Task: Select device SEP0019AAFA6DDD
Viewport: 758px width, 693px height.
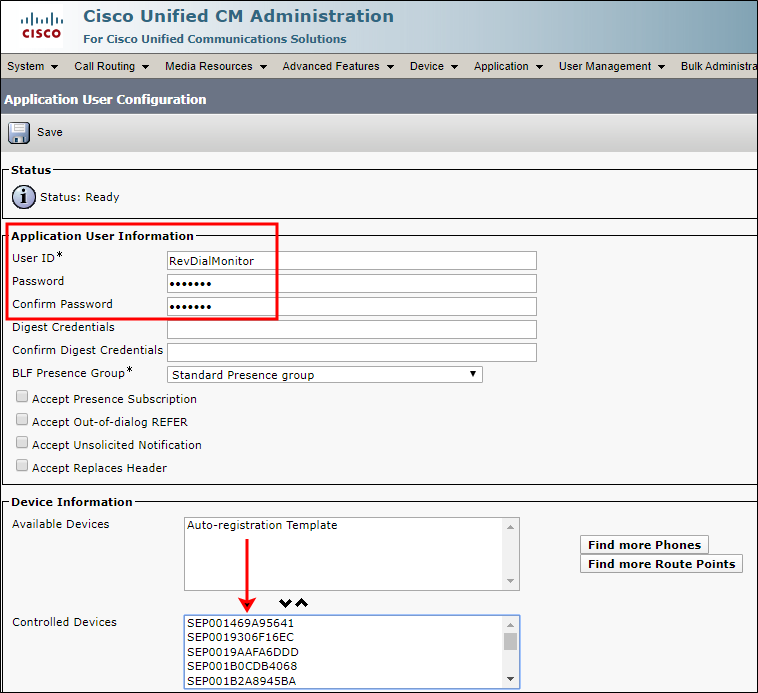Action: pos(243,652)
